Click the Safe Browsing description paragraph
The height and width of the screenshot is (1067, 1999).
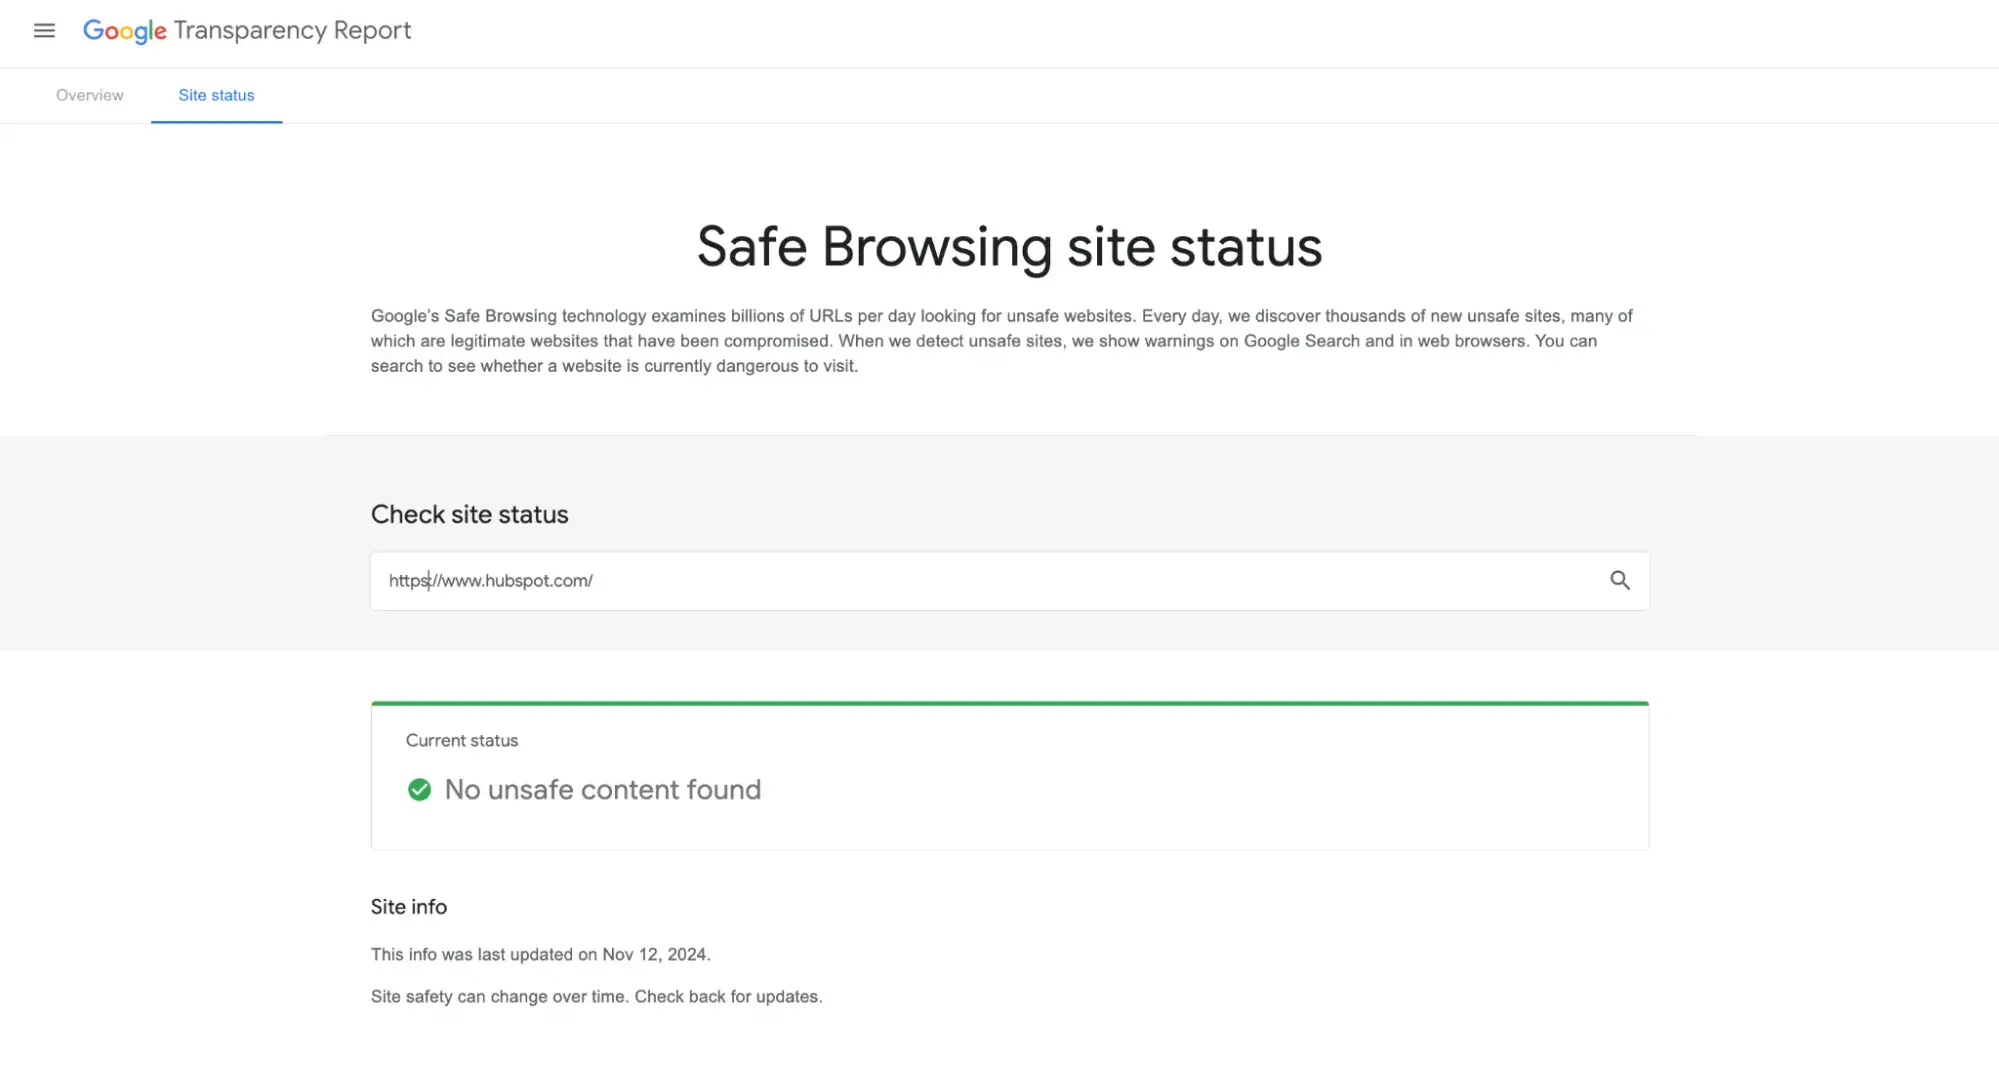pyautogui.click(x=1000, y=341)
